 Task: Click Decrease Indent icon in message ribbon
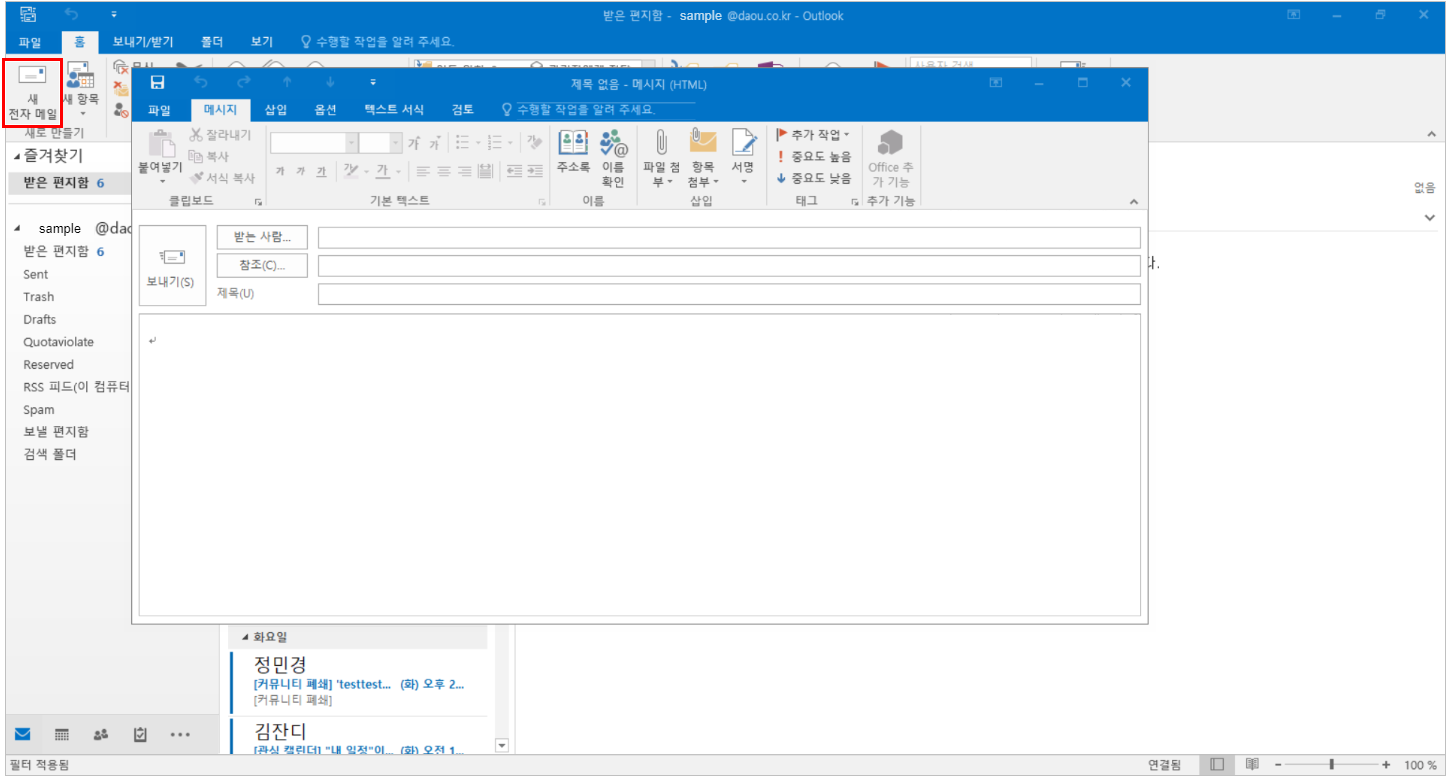coord(515,171)
